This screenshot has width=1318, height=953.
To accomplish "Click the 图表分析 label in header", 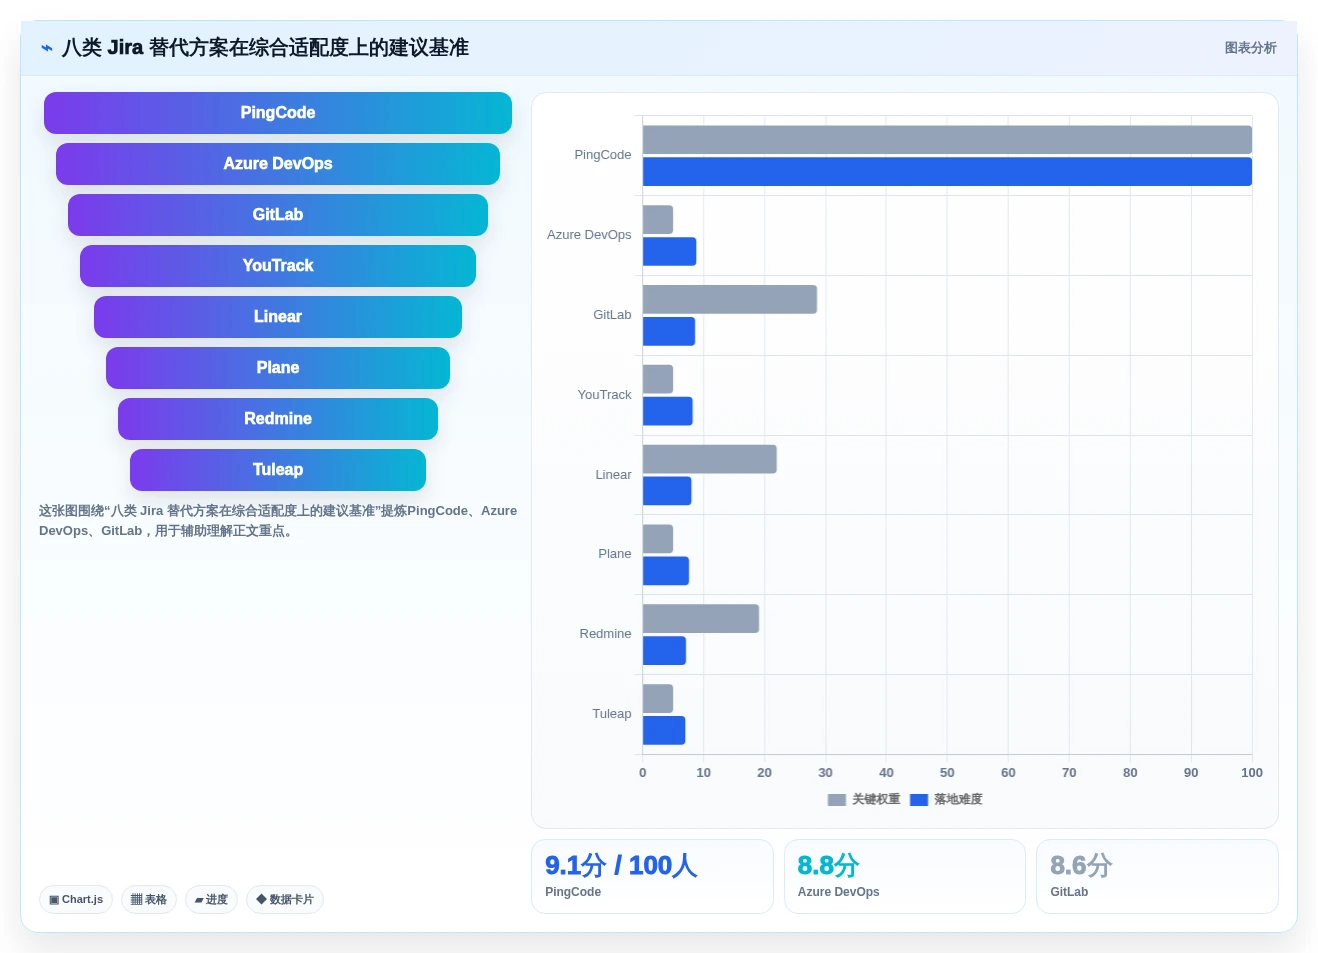I will [1250, 48].
